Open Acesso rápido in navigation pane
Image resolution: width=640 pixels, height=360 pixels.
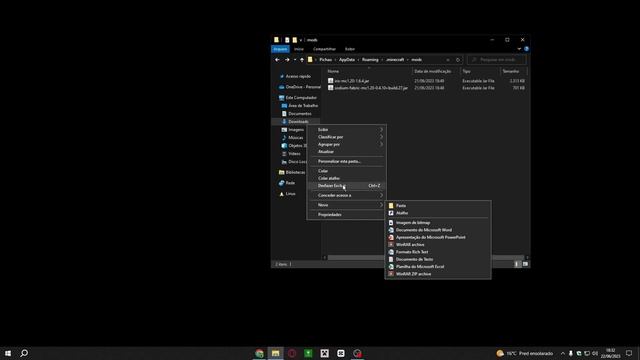click(x=298, y=76)
